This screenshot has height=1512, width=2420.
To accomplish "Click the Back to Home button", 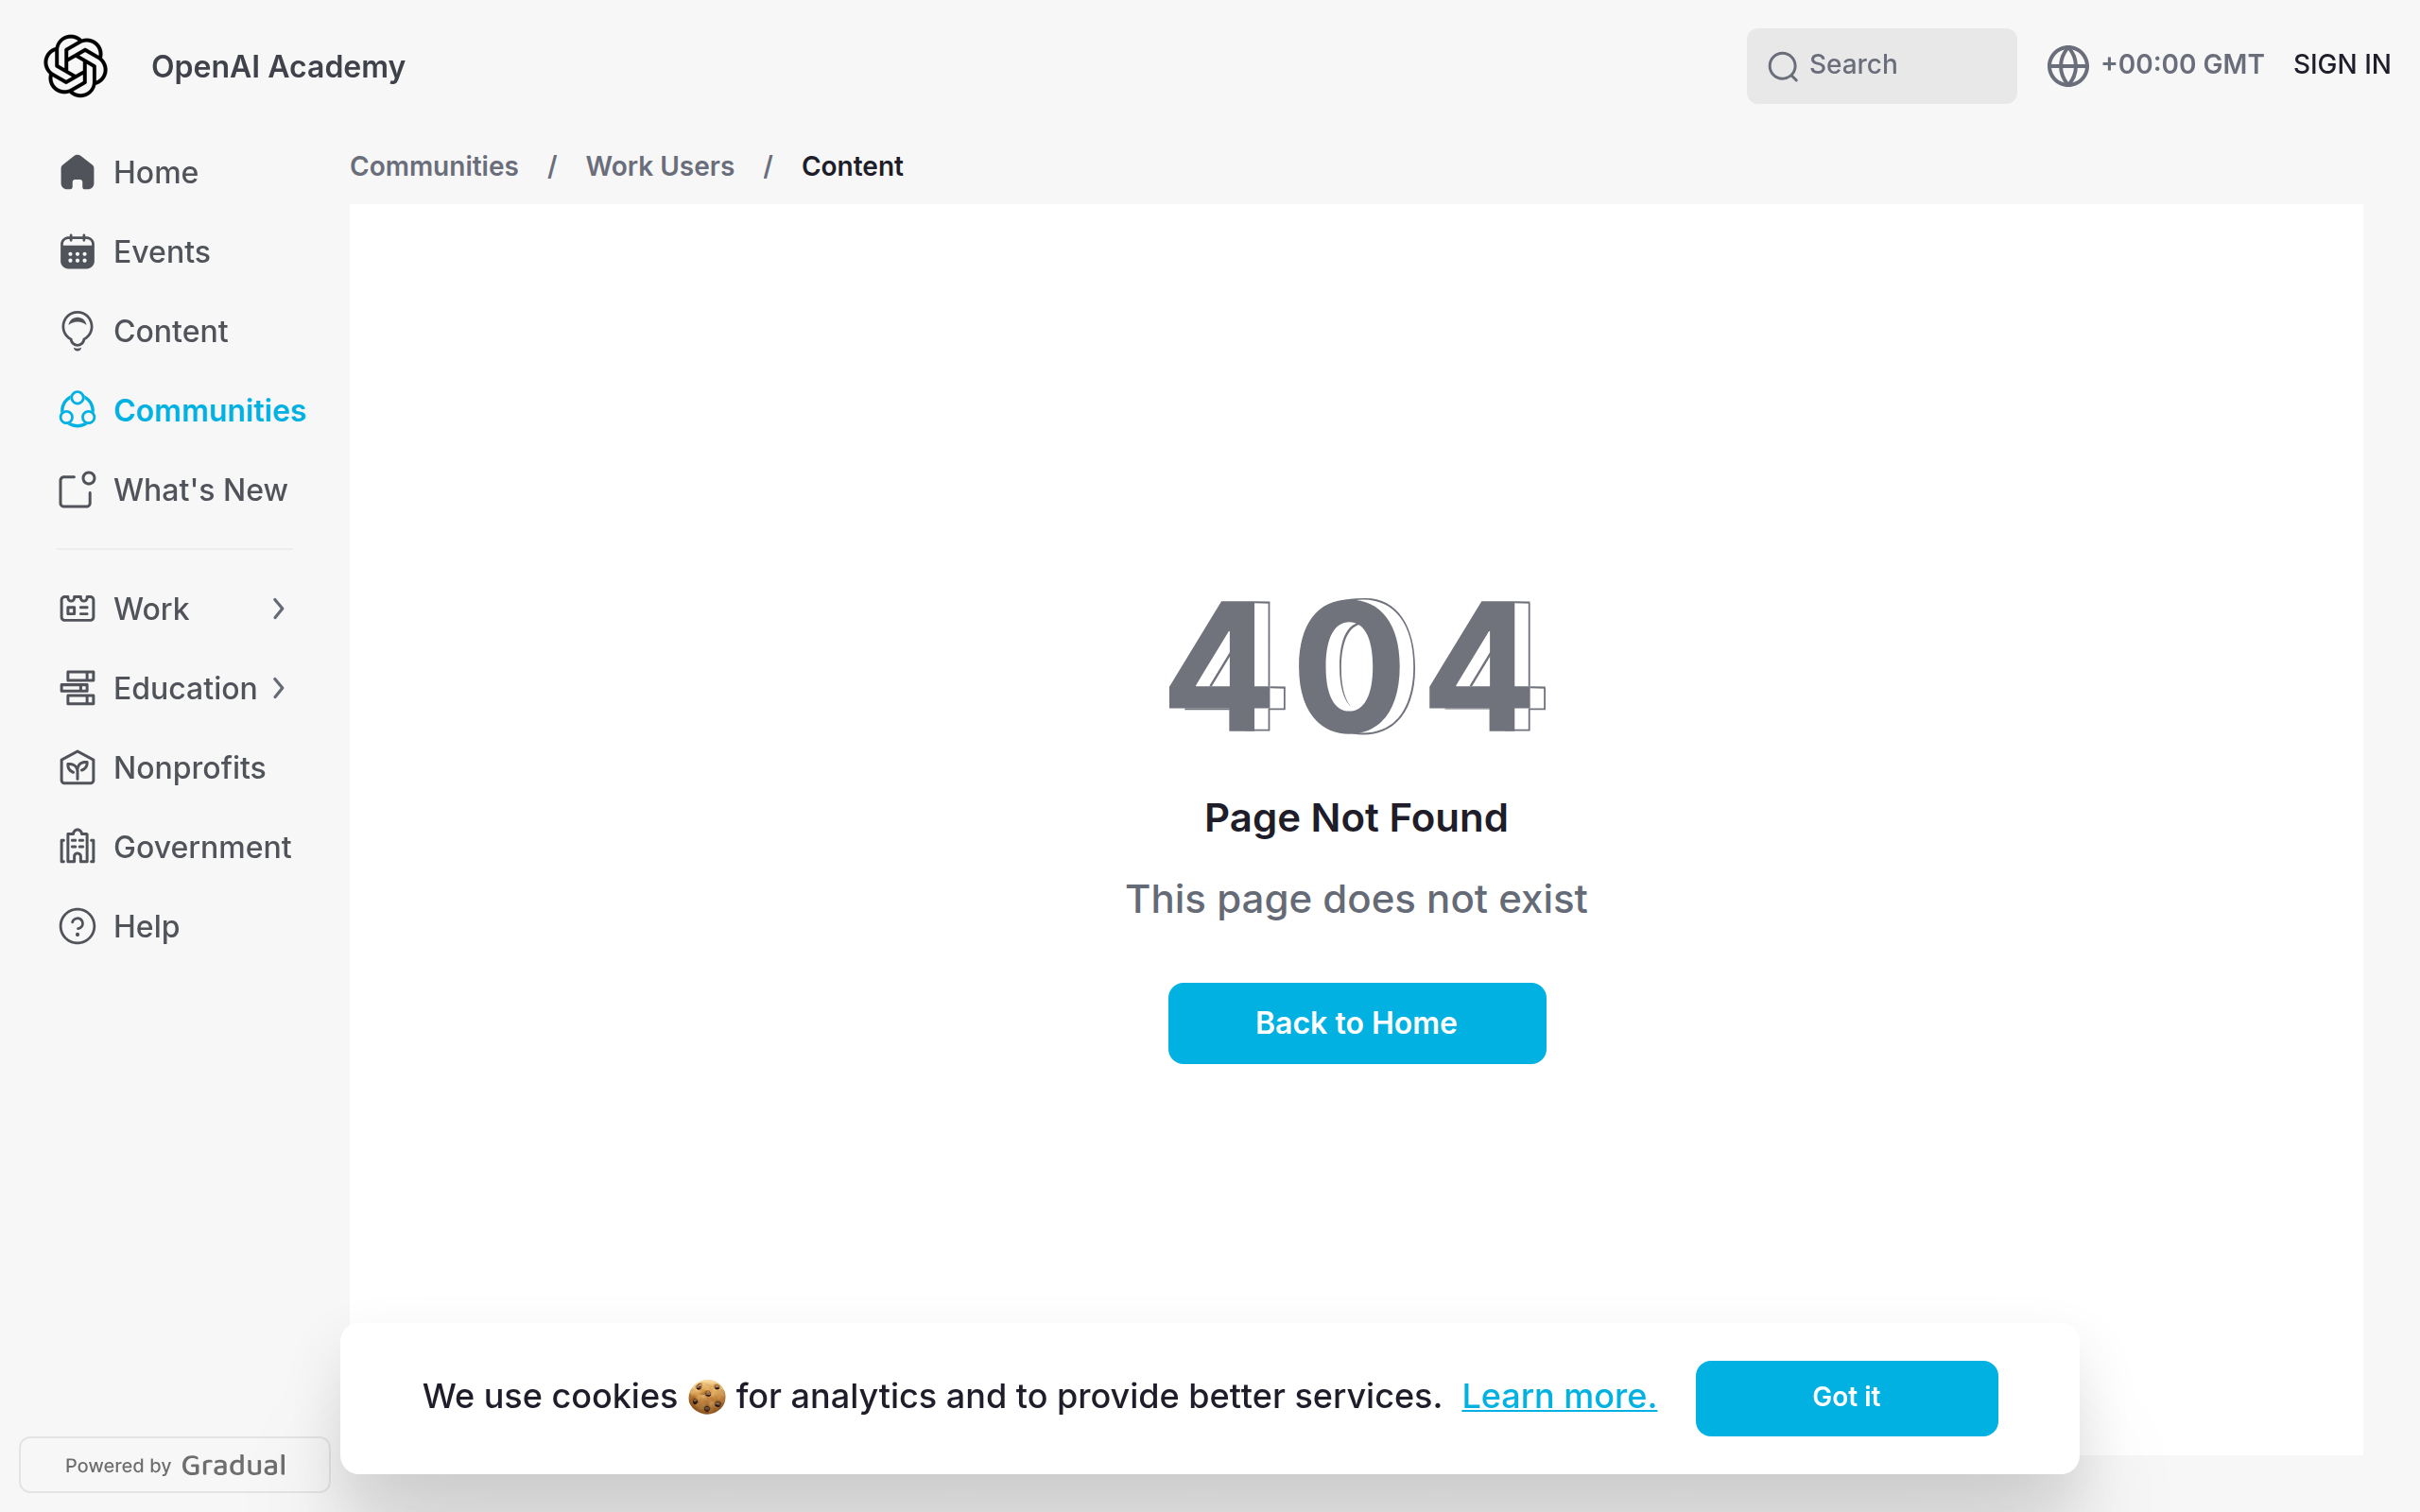I will coord(1357,1023).
